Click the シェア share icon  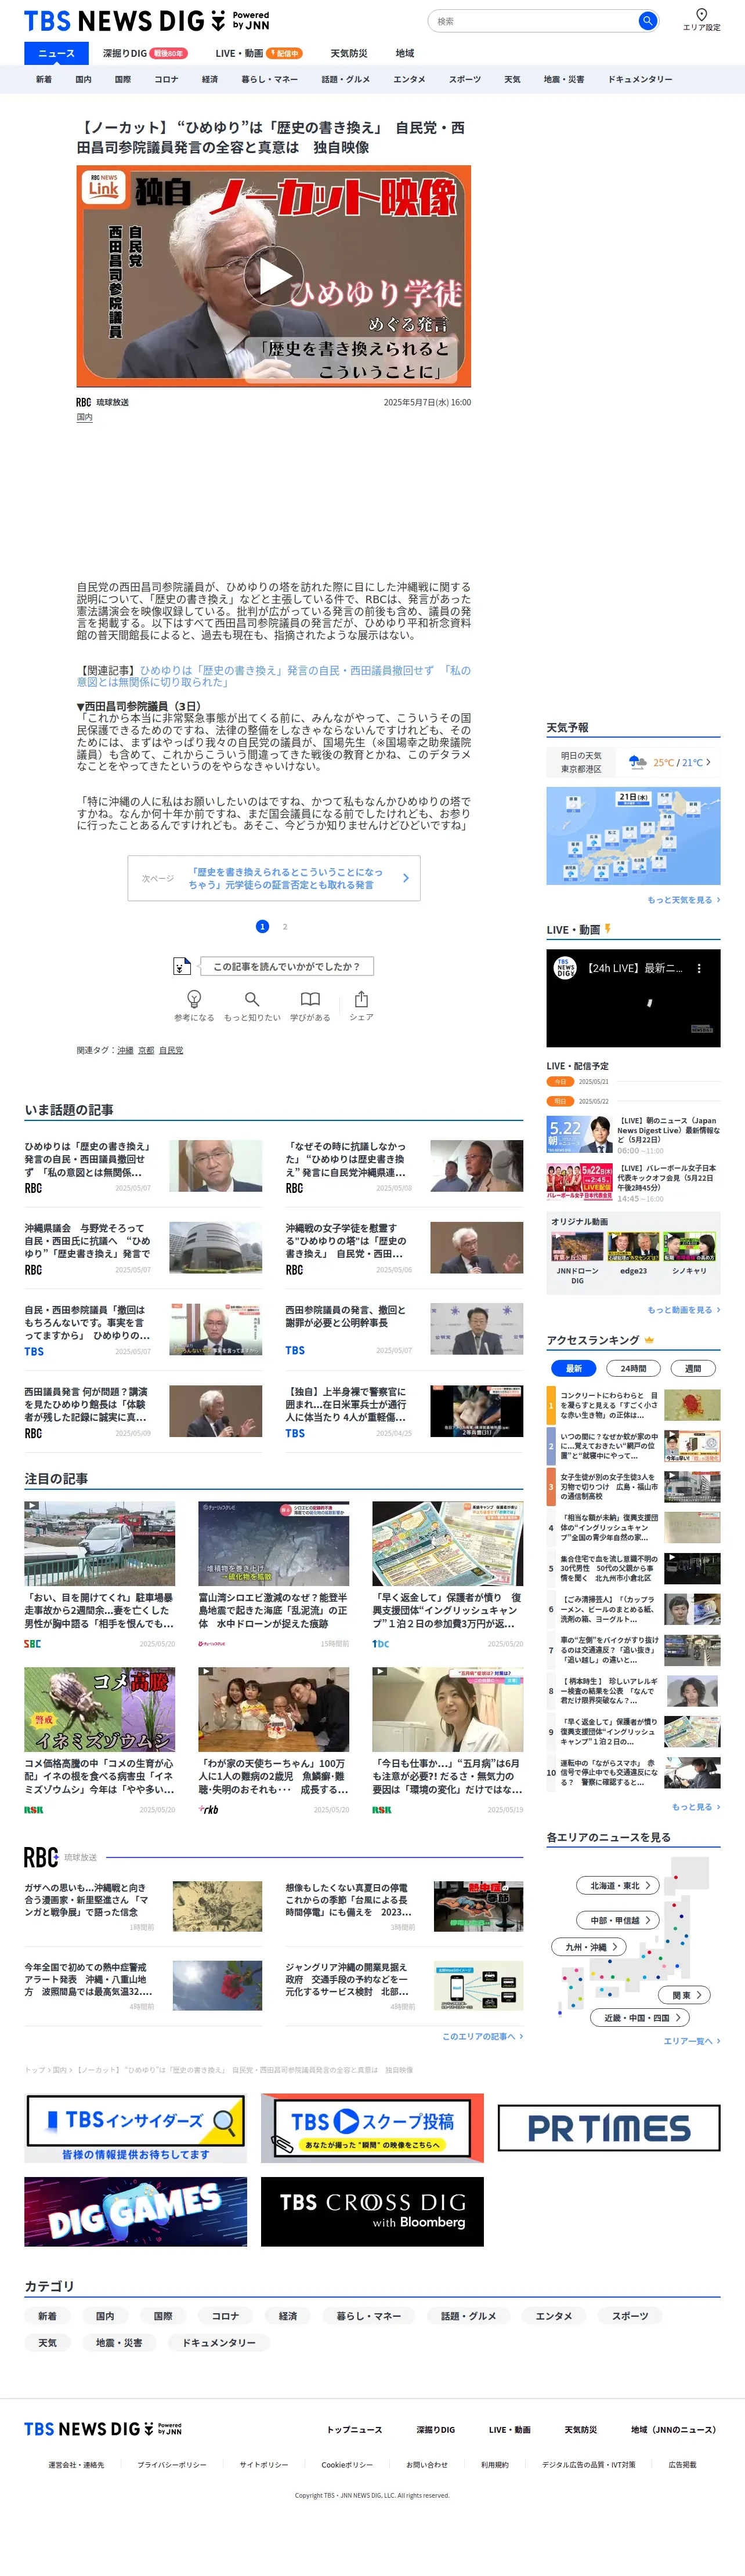pyautogui.click(x=361, y=999)
